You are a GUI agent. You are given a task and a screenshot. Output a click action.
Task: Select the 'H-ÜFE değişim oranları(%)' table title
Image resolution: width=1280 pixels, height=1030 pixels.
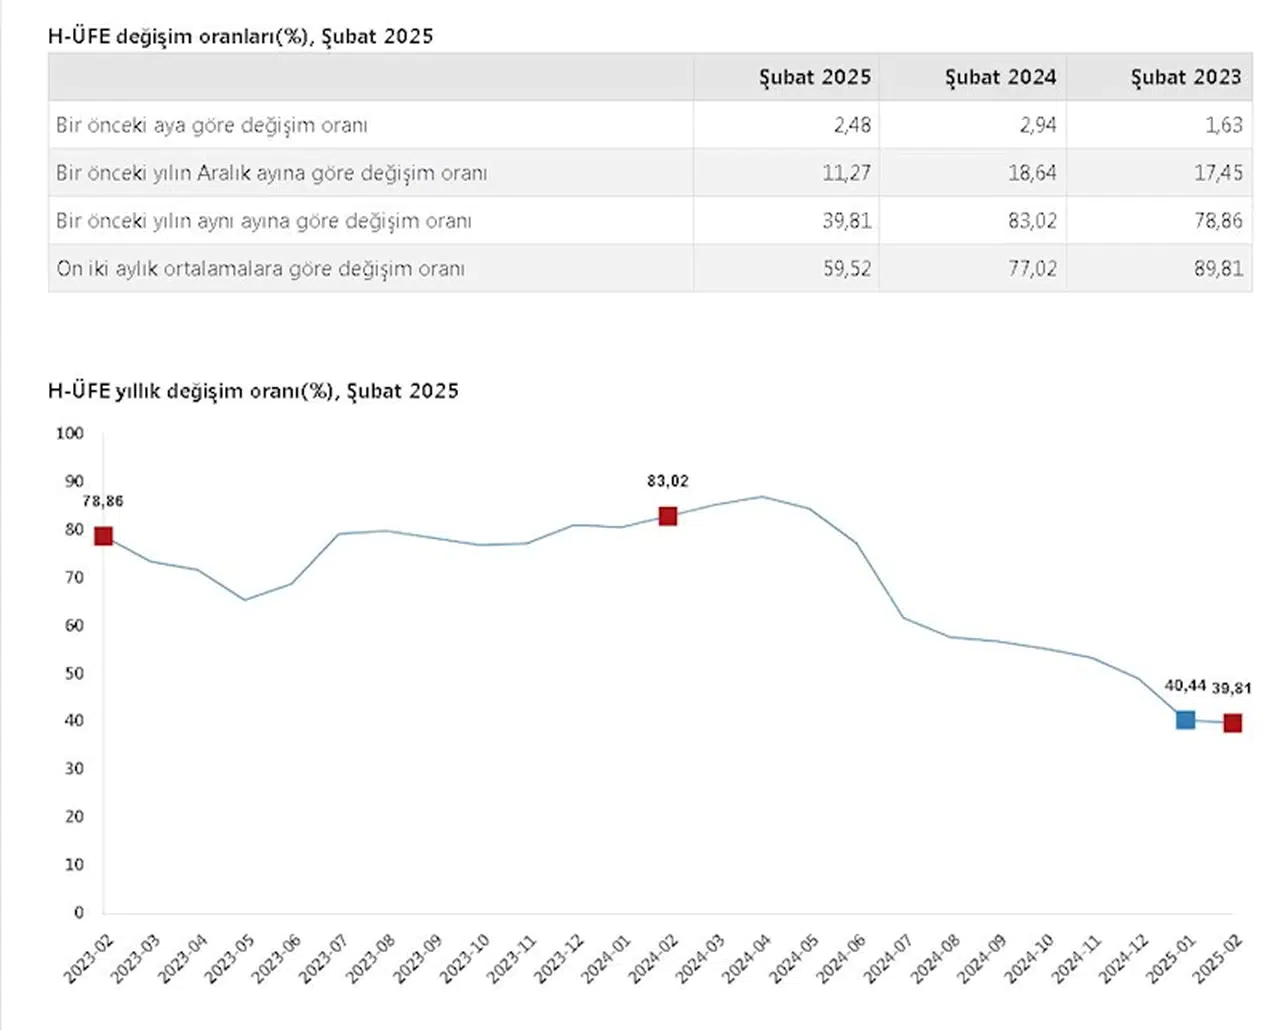click(240, 36)
